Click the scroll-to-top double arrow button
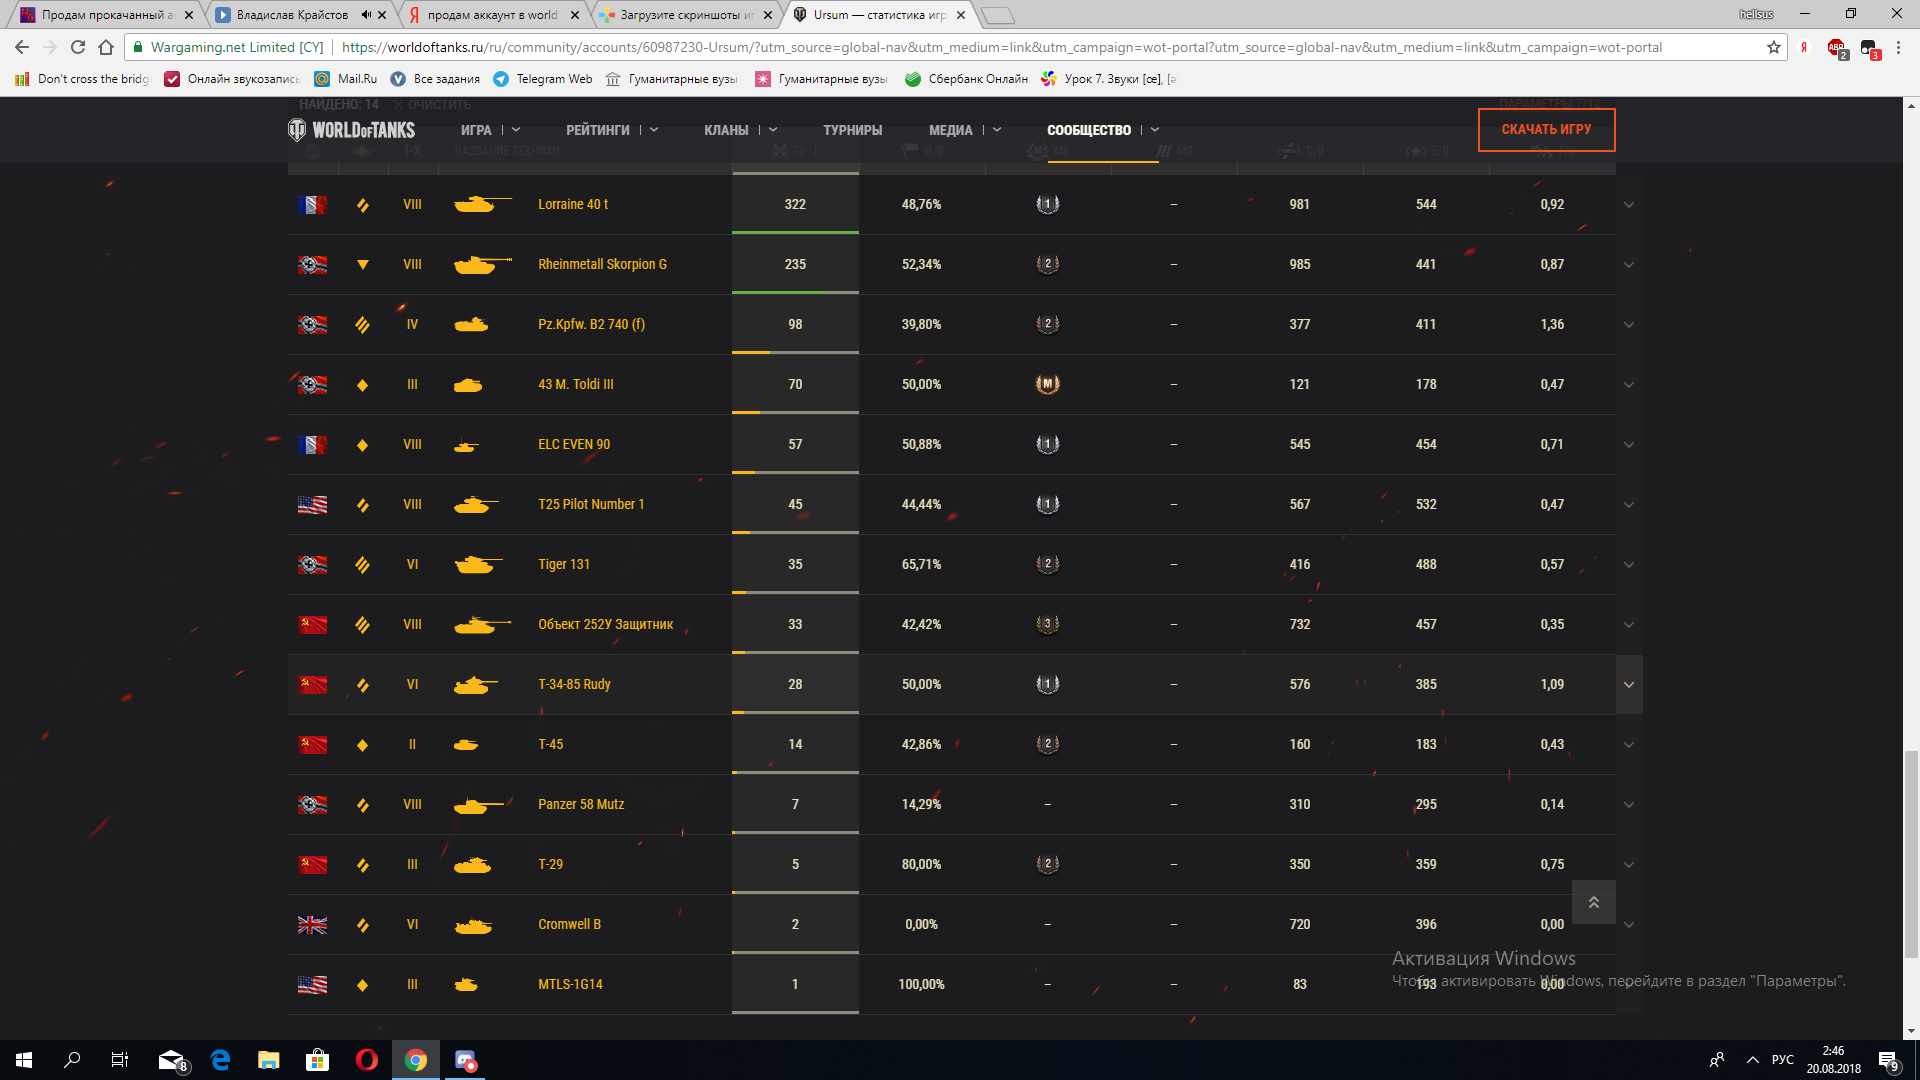The image size is (1920, 1080). coord(1594,902)
